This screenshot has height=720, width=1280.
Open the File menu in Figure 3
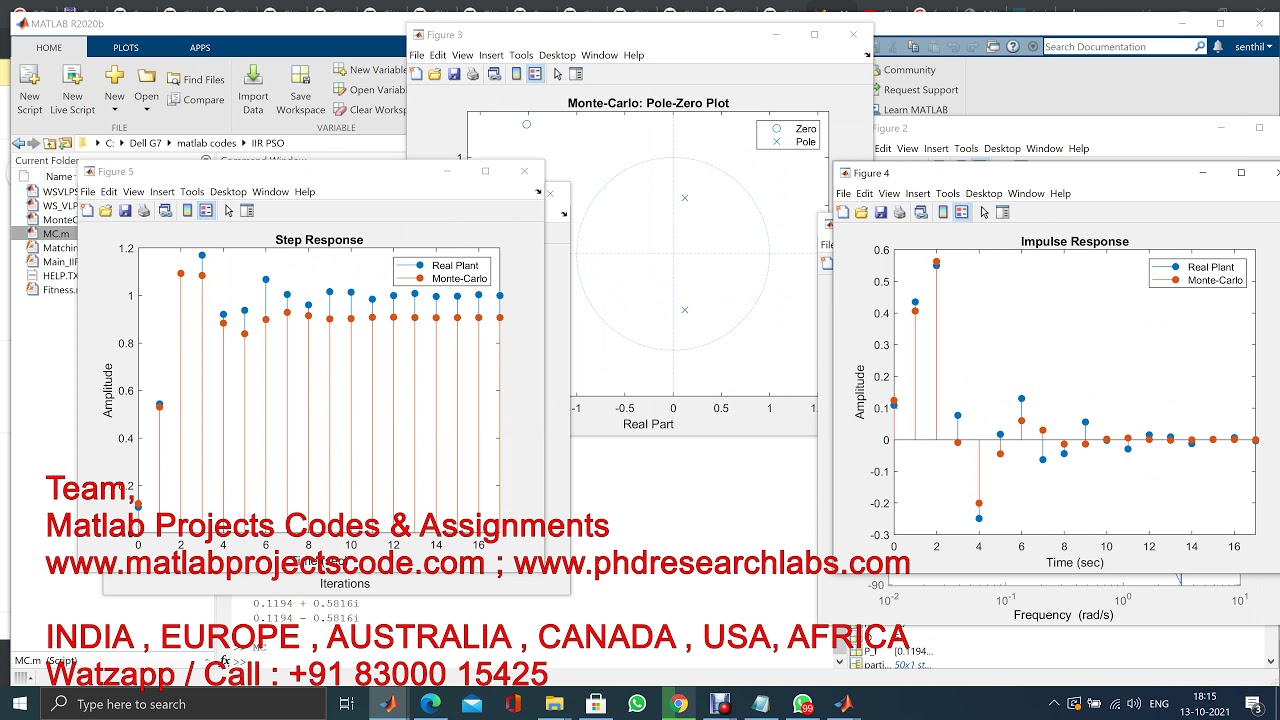(416, 55)
